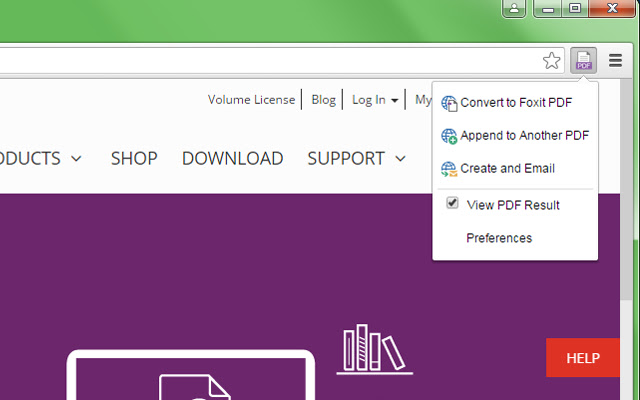Expand the PRODUCTS menu chevron
Image resolution: width=640 pixels, height=400 pixels.
76,159
